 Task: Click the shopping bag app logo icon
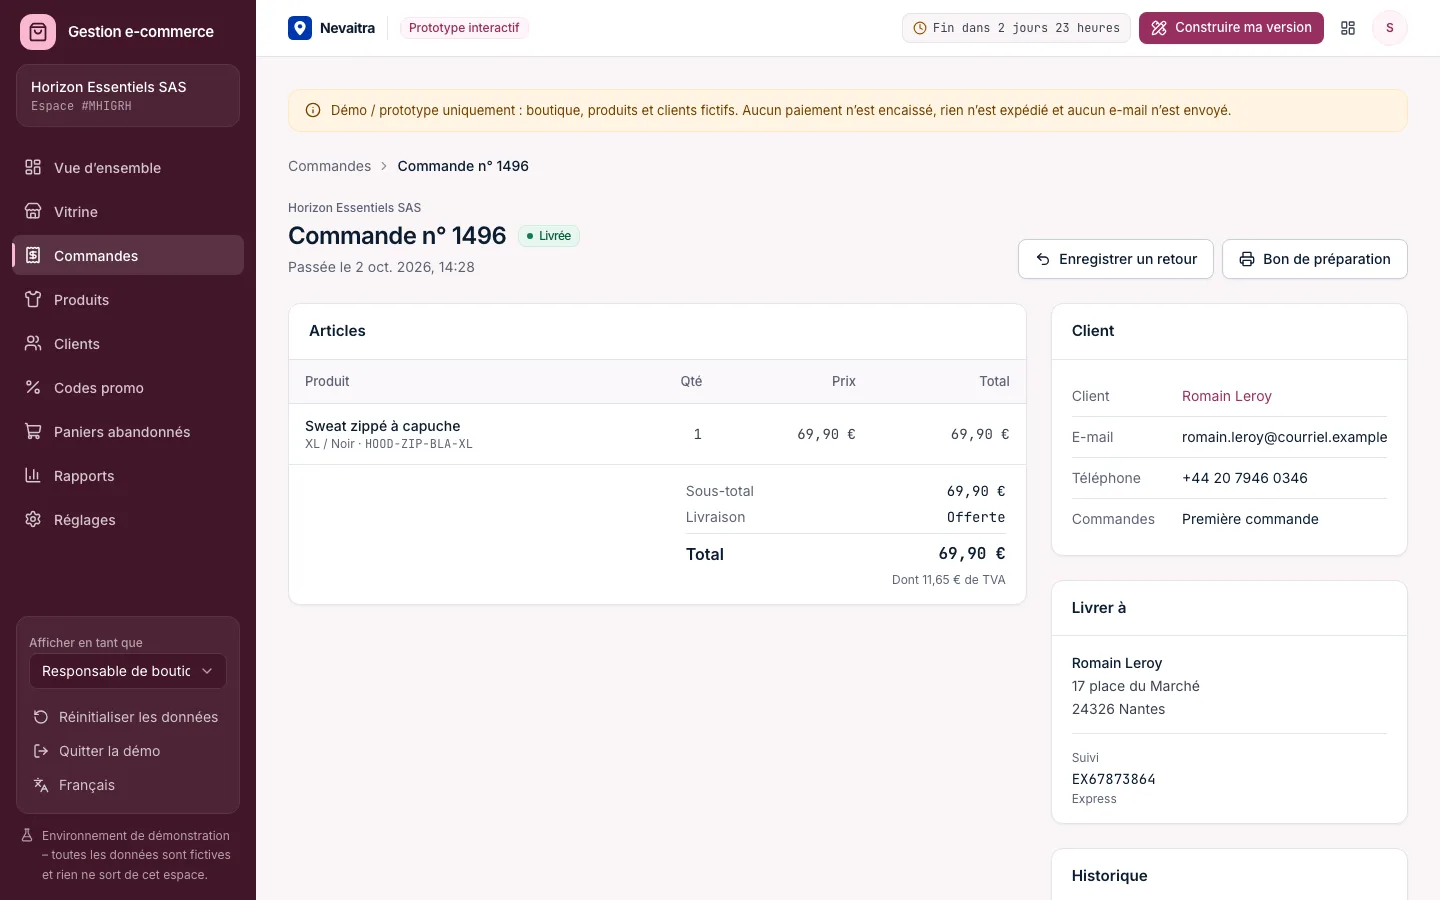(38, 32)
